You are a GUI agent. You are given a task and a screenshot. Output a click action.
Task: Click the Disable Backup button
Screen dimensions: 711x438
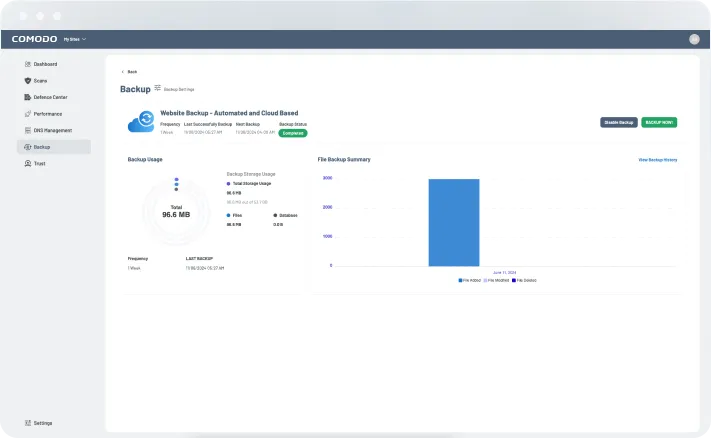pos(618,122)
